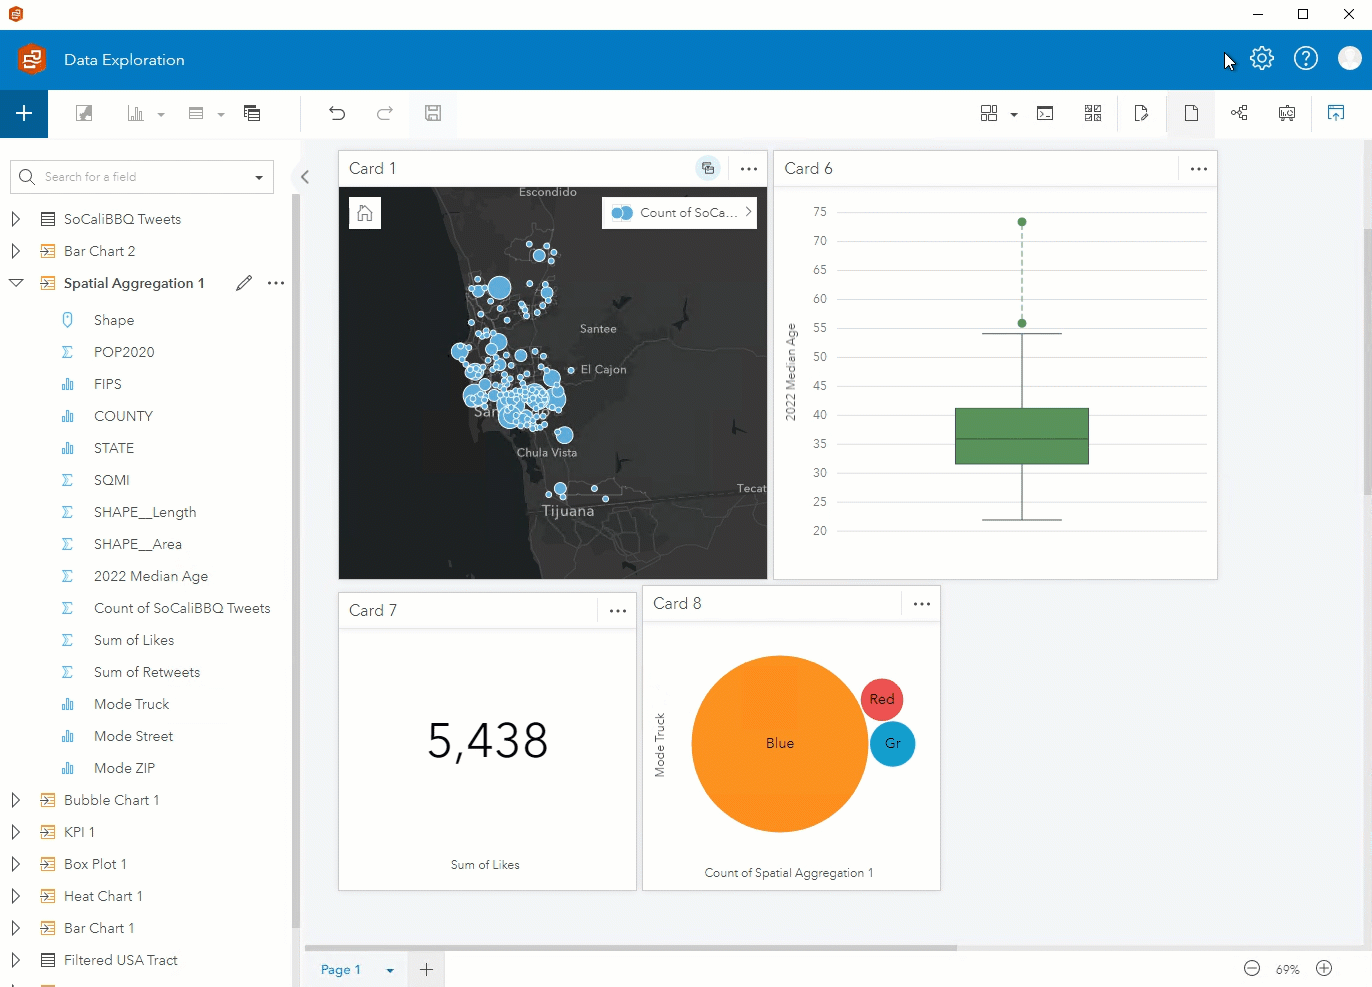1372x987 pixels.
Task: Click the Help question mark icon
Action: click(x=1306, y=59)
